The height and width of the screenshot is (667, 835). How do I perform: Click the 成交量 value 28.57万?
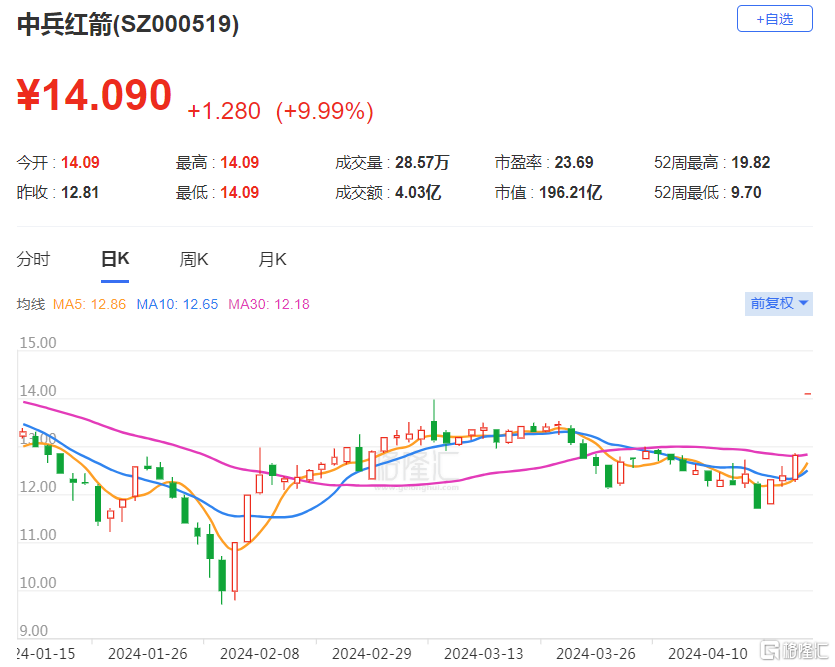click(422, 162)
